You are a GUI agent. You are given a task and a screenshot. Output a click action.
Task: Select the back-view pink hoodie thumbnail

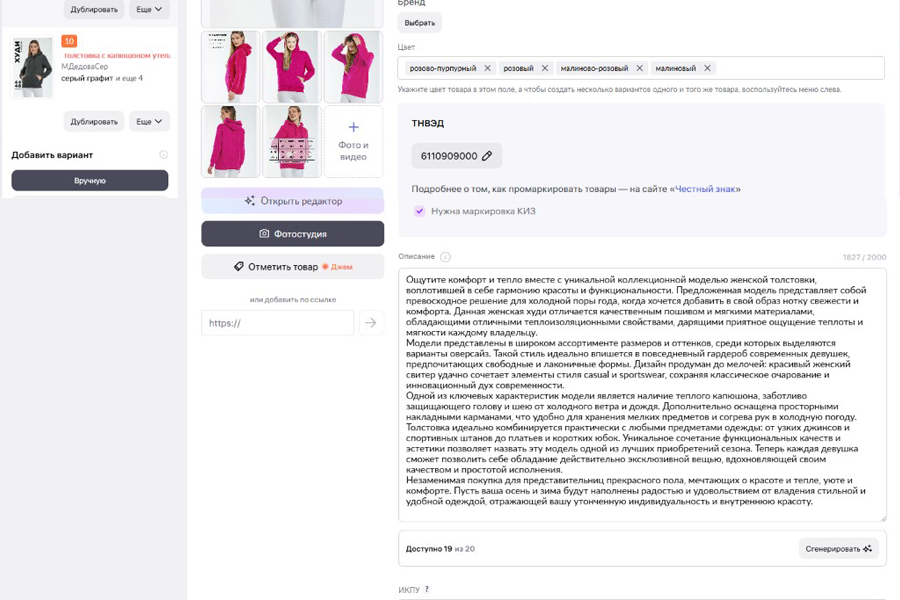click(231, 141)
